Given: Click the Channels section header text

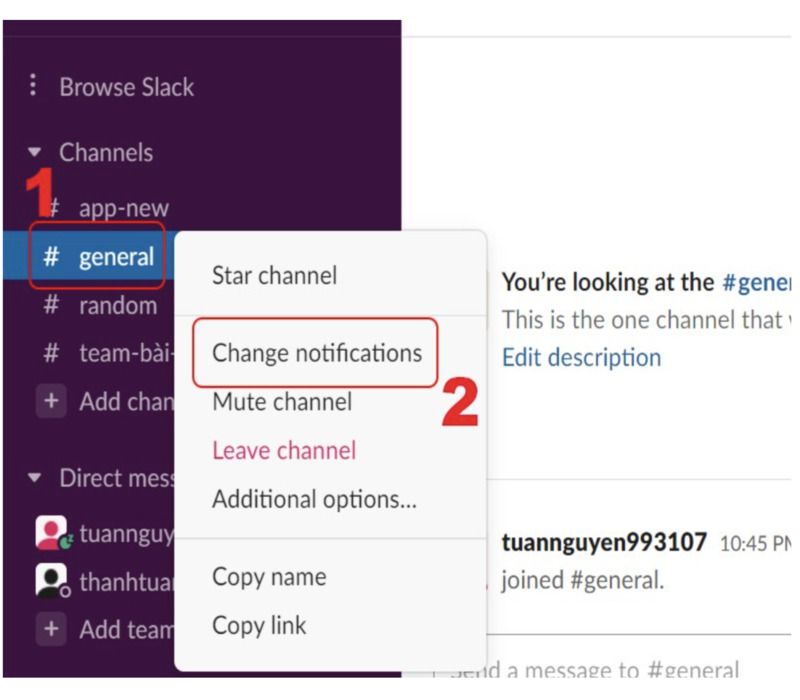Looking at the screenshot, I should 106,153.
